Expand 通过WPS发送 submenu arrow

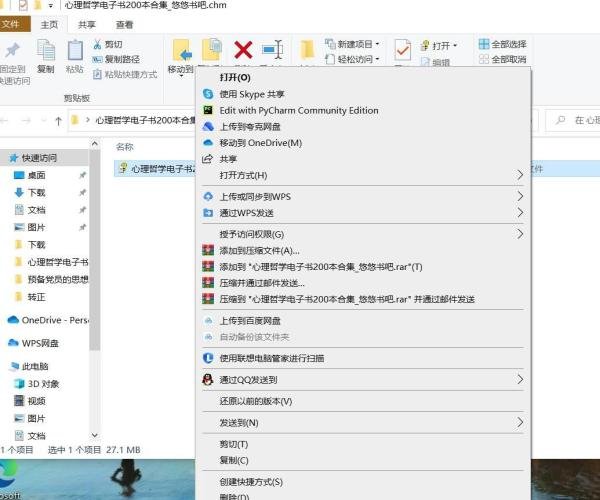coord(520,212)
